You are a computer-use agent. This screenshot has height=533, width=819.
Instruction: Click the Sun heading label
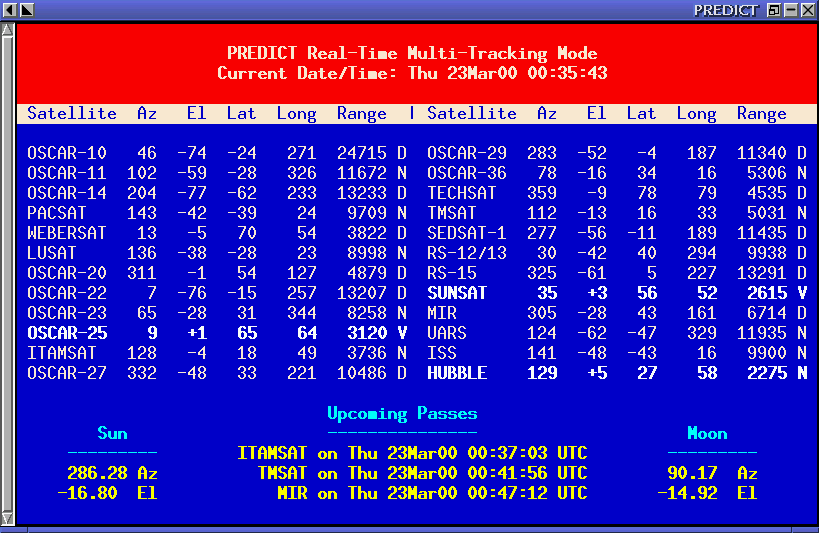click(112, 433)
